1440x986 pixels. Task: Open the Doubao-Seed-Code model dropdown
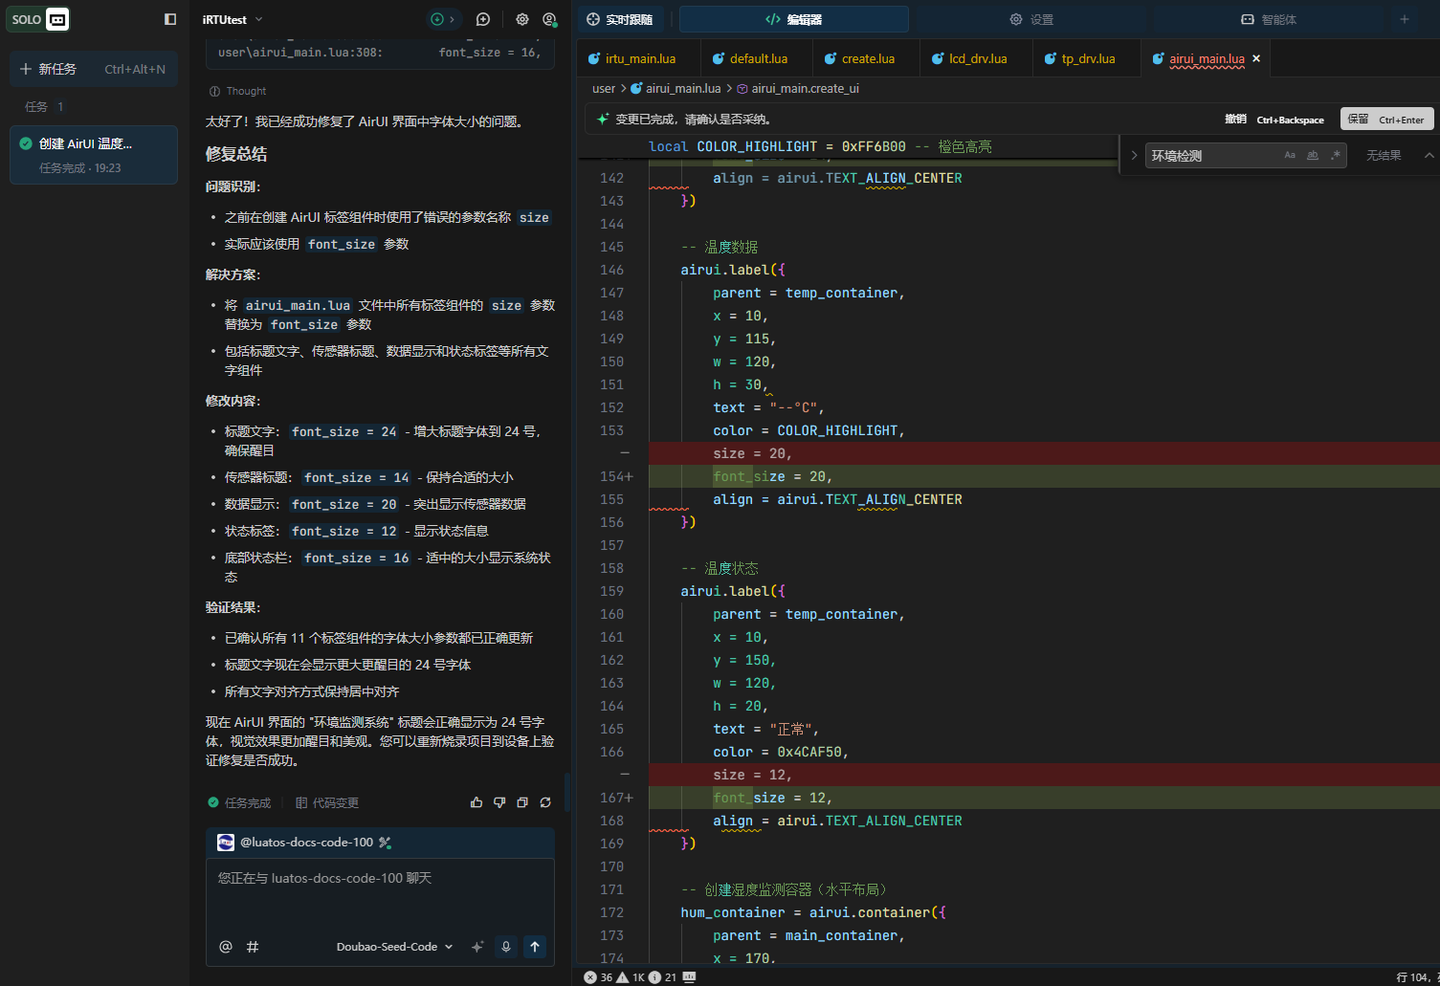[x=394, y=947]
